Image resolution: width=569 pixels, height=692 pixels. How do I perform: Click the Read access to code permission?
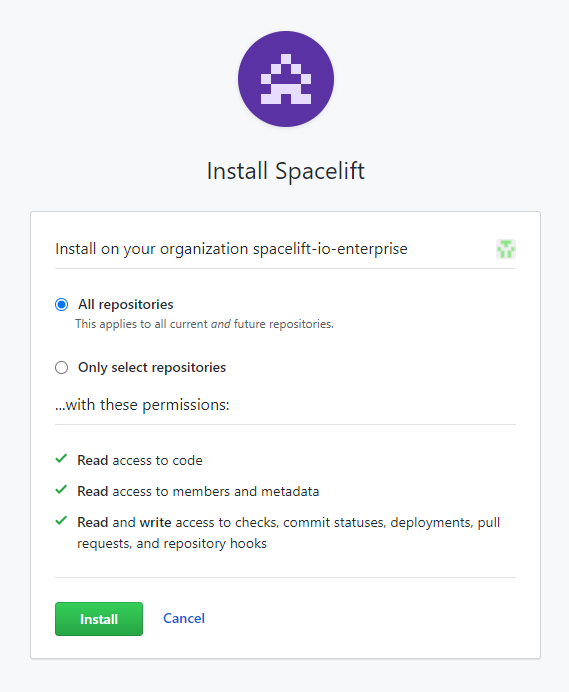tap(140, 460)
